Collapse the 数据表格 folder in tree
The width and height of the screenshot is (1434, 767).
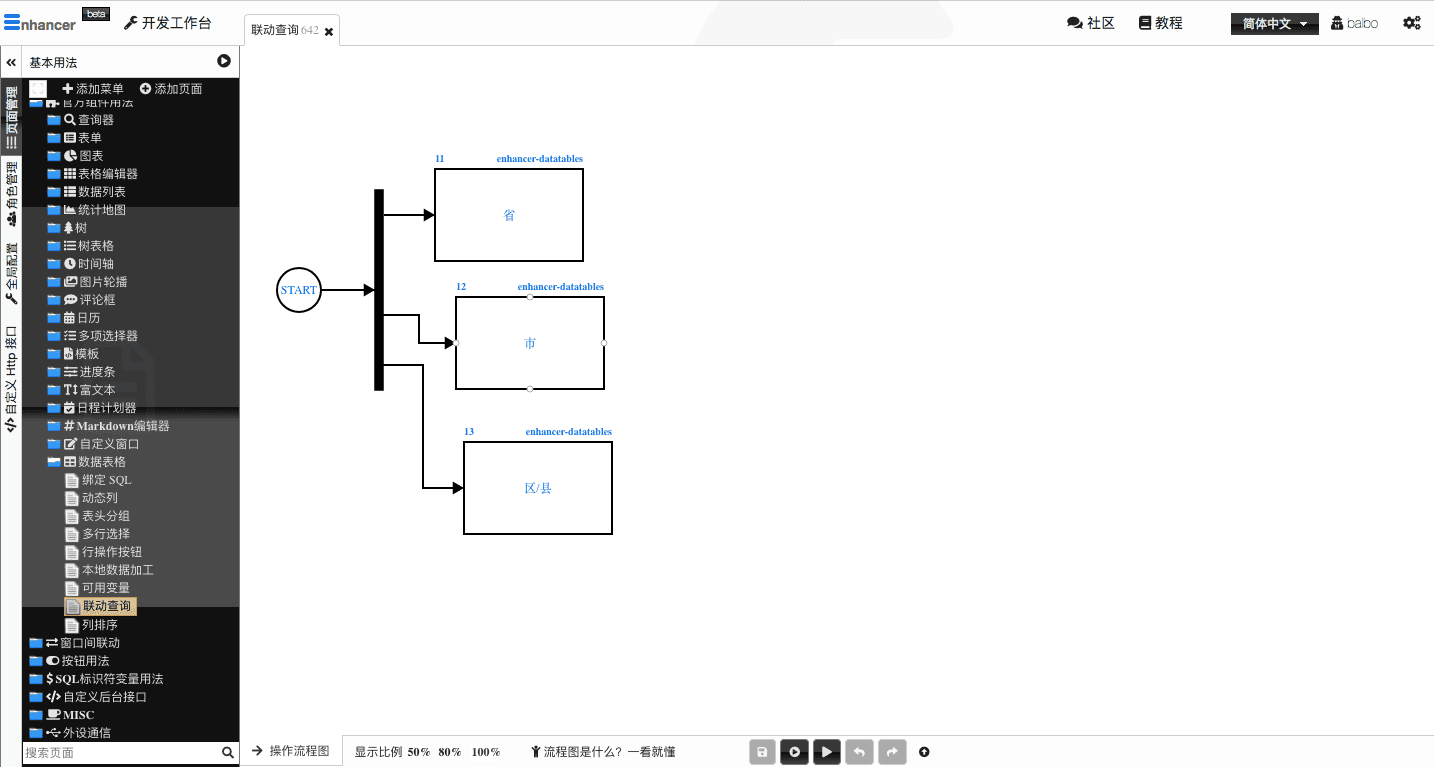tap(54, 462)
